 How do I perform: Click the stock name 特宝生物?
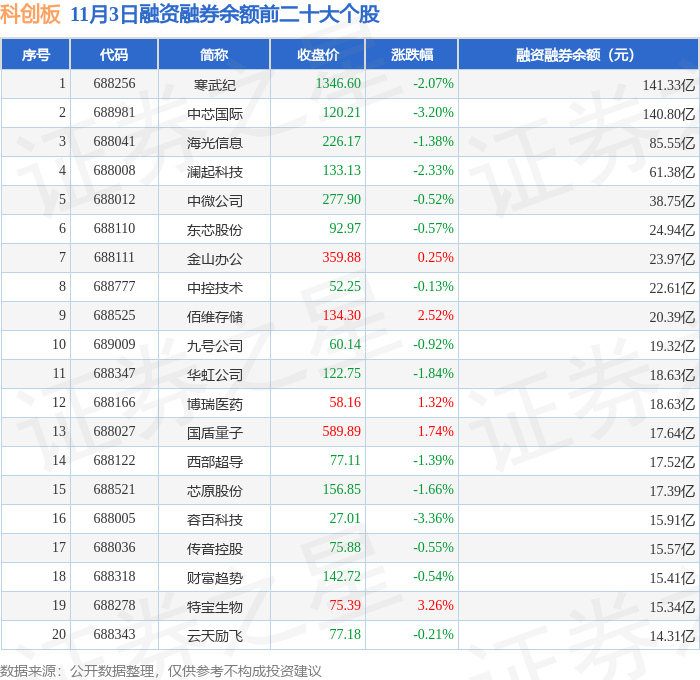point(215,607)
